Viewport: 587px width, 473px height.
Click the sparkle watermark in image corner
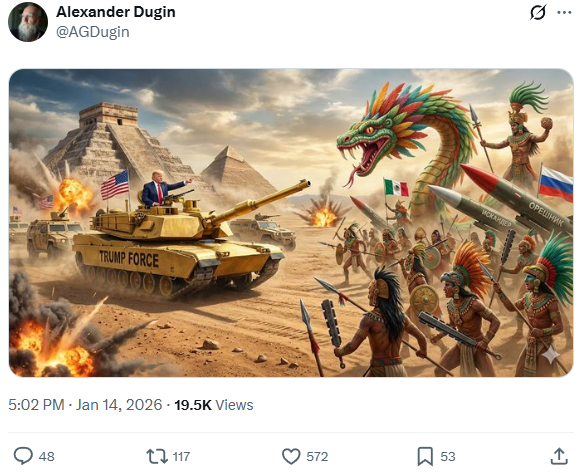(x=551, y=355)
